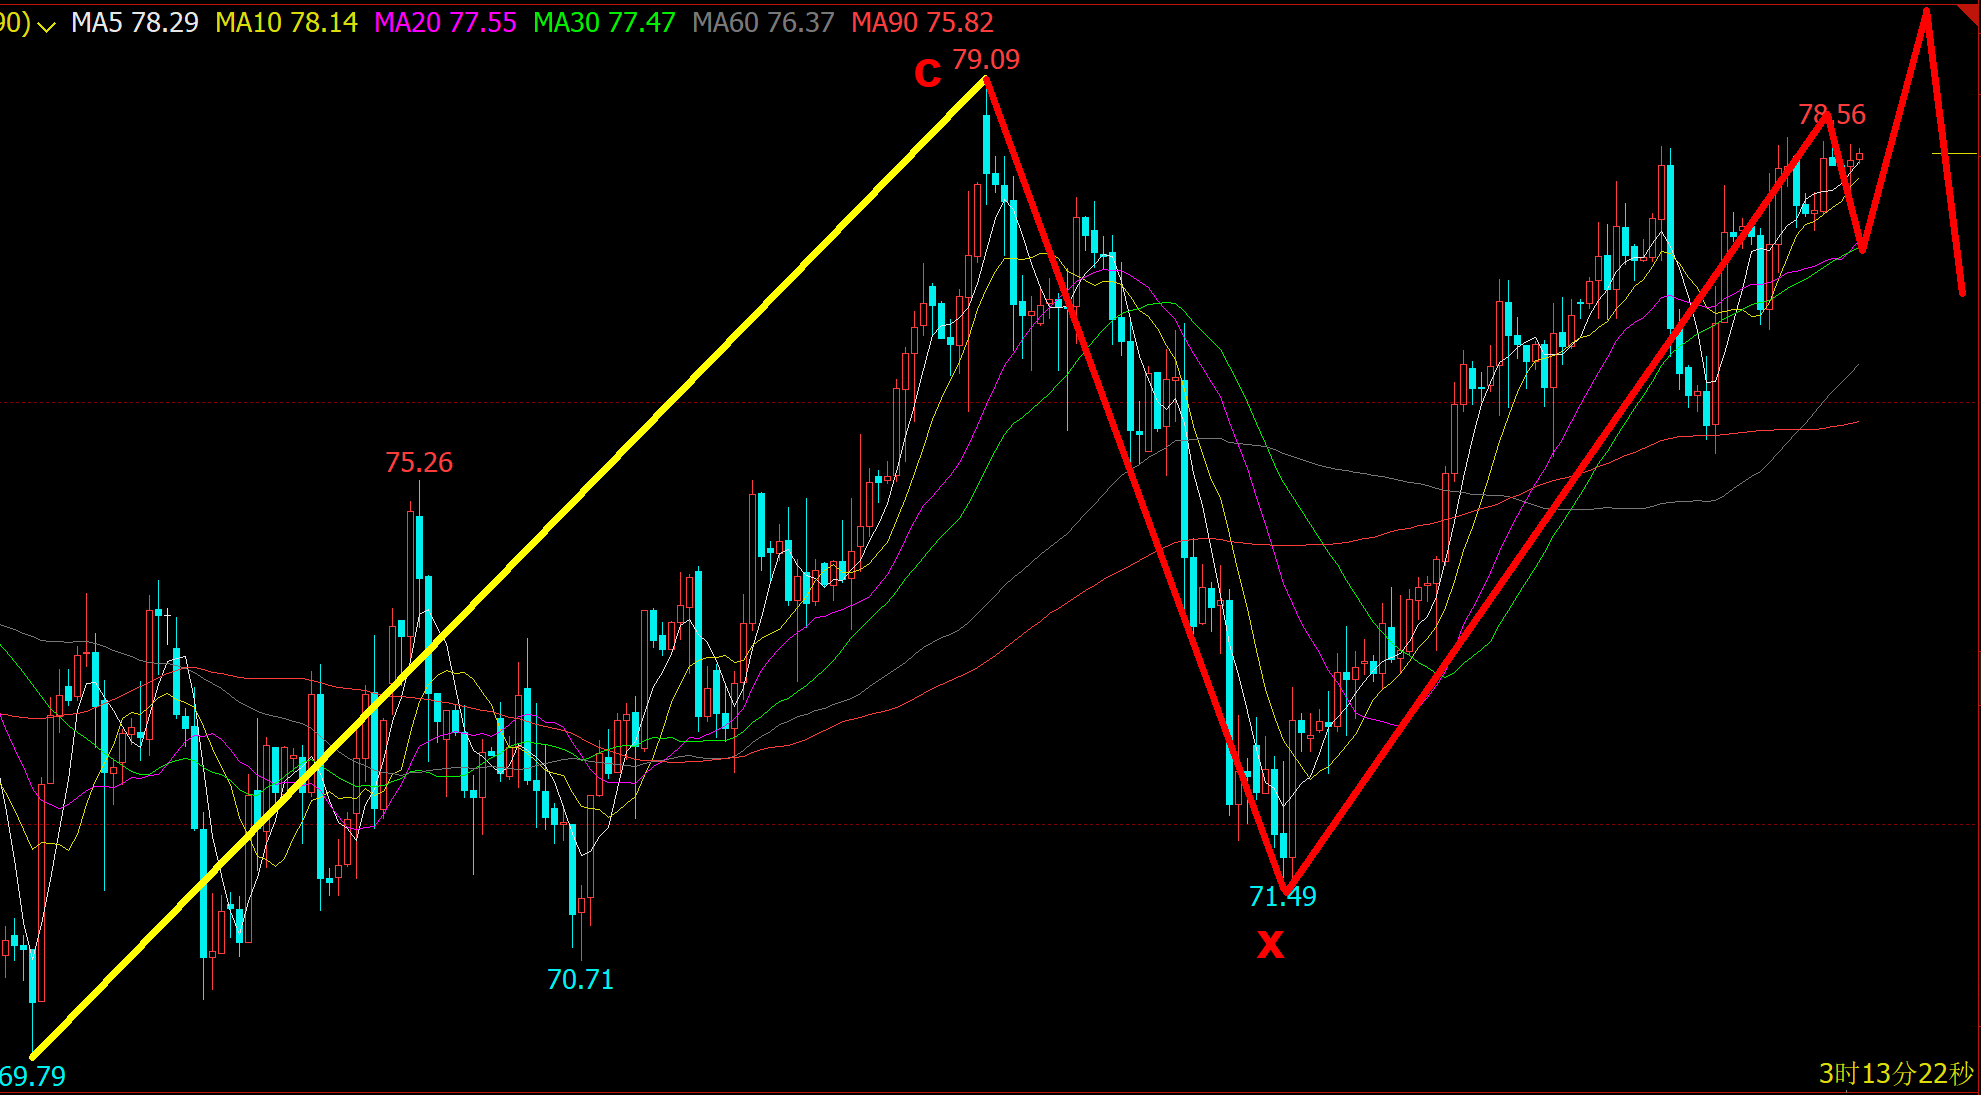Click the 75.26 peak price label
This screenshot has height=1095, width=1981.
click(x=419, y=463)
